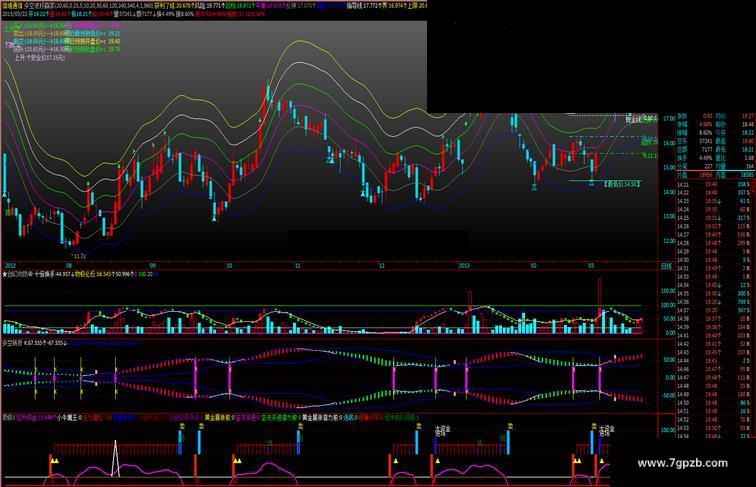The height and width of the screenshot is (487, 756).
Task: Click the 7177 turnover amount value
Action: tap(706, 149)
